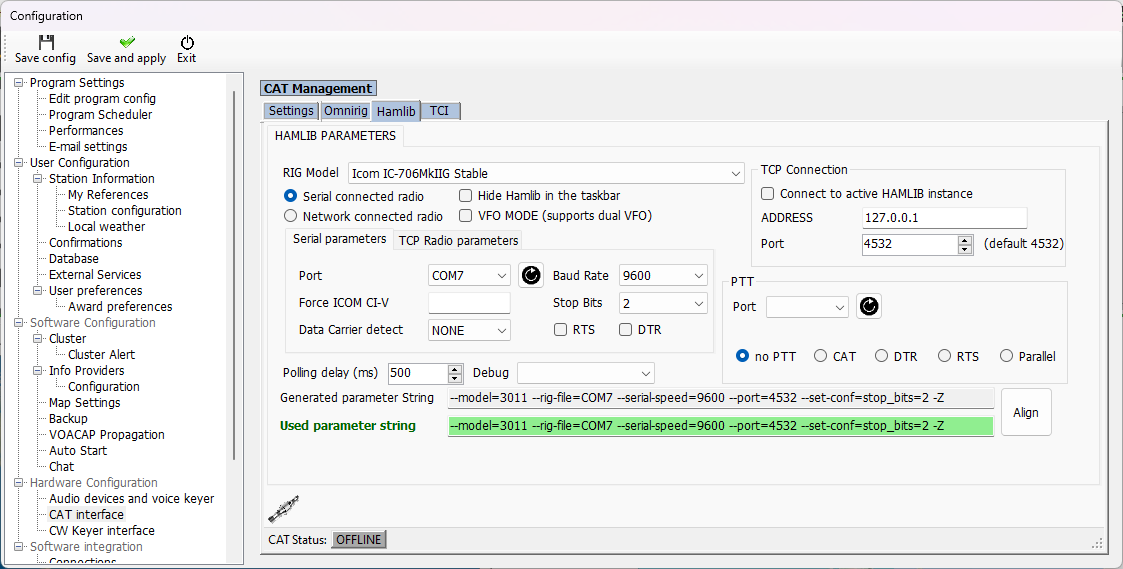
Task: Select Serial connected radio option
Action: tap(290, 196)
